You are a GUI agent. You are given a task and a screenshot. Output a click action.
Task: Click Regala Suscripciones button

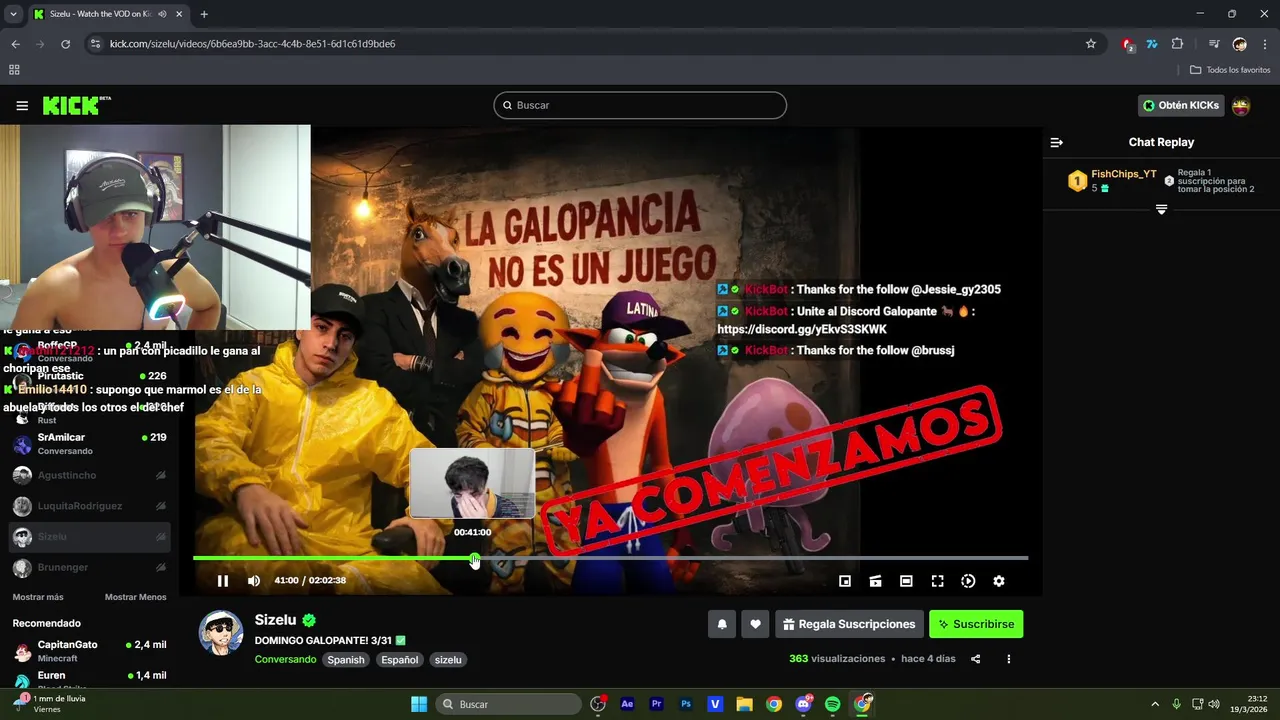[849, 624]
